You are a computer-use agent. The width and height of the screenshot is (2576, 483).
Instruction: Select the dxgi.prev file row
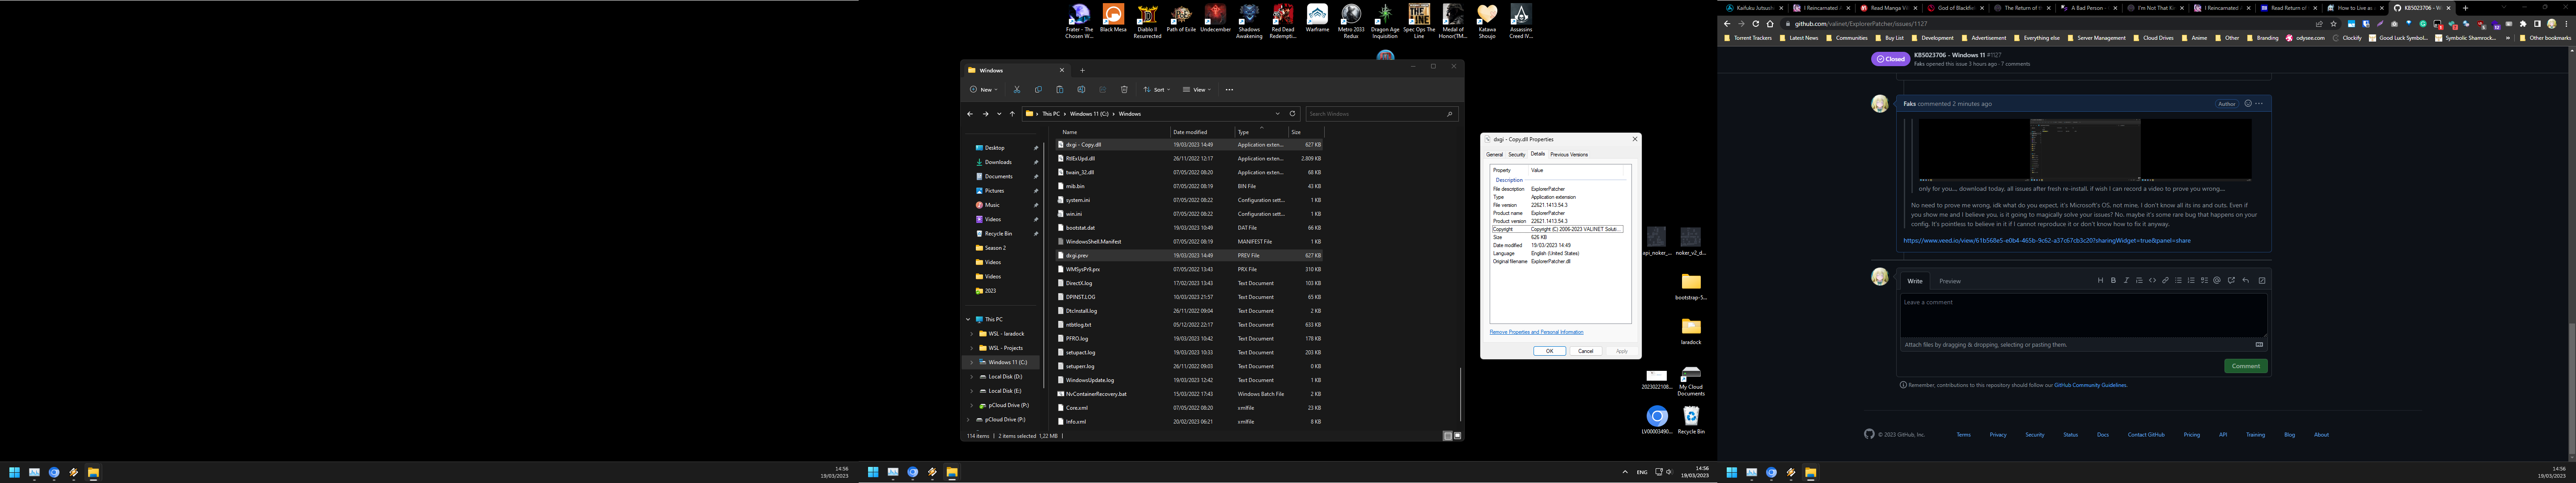click(1190, 256)
